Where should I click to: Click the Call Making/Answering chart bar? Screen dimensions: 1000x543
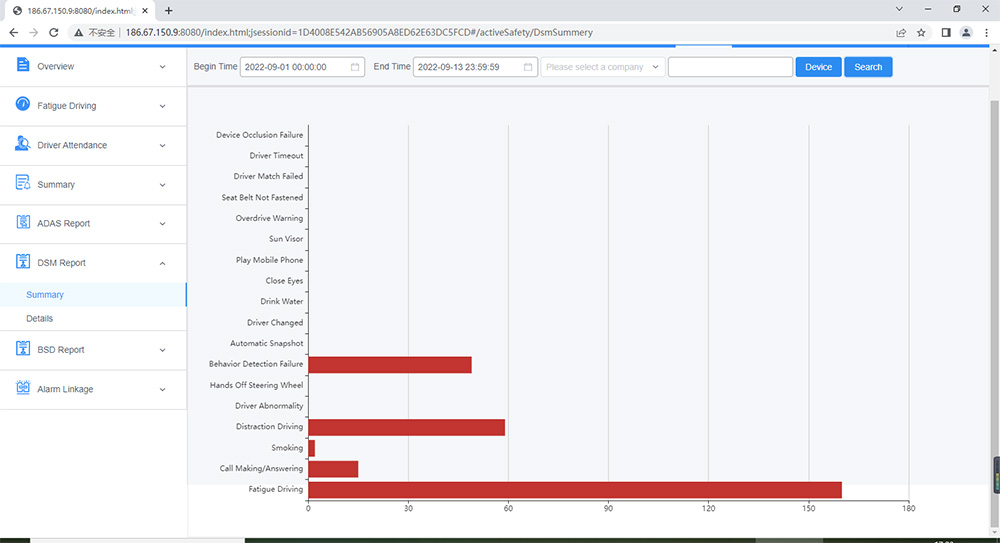tap(333, 469)
